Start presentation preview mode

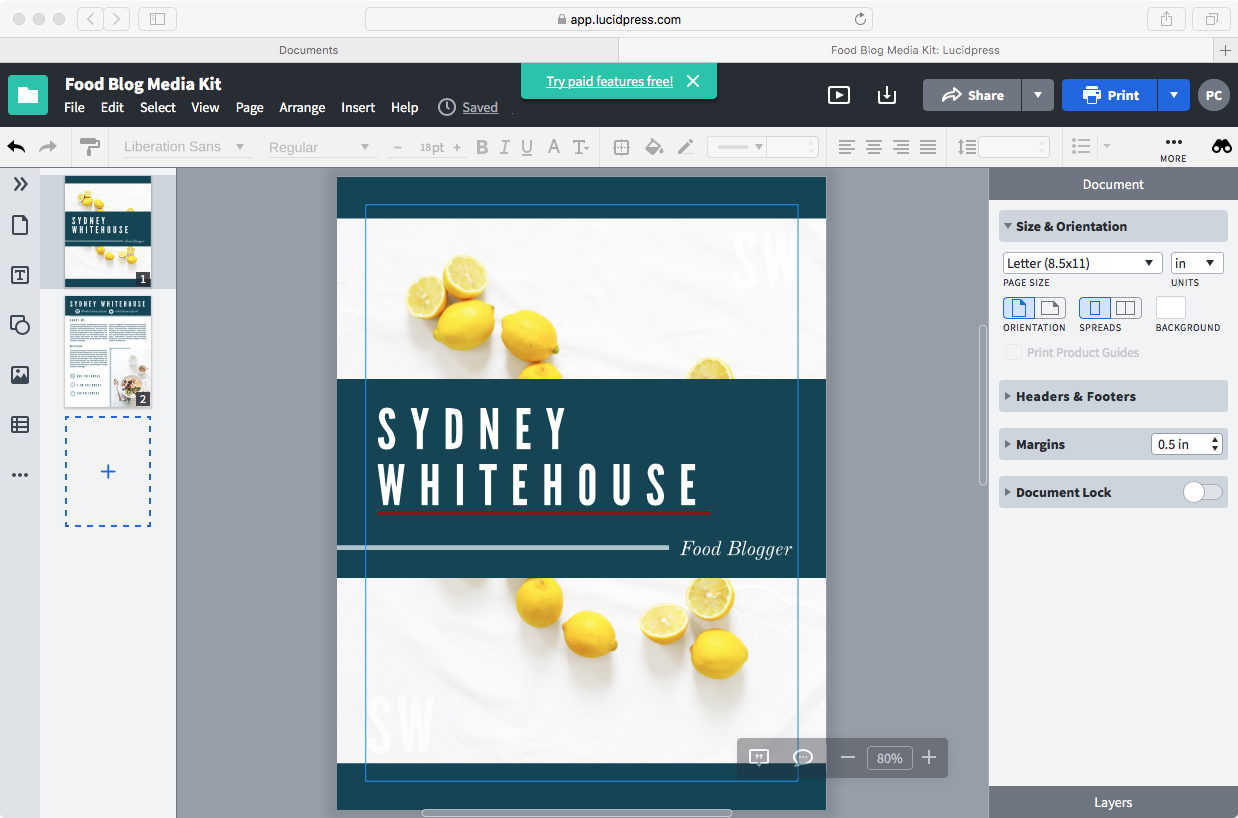[x=839, y=95]
